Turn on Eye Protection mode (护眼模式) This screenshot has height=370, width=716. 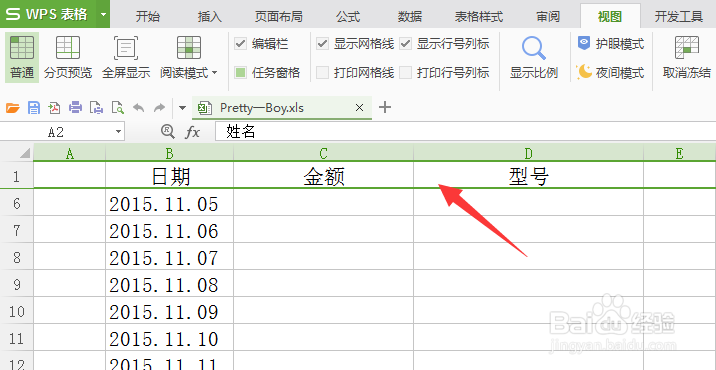click(611, 44)
